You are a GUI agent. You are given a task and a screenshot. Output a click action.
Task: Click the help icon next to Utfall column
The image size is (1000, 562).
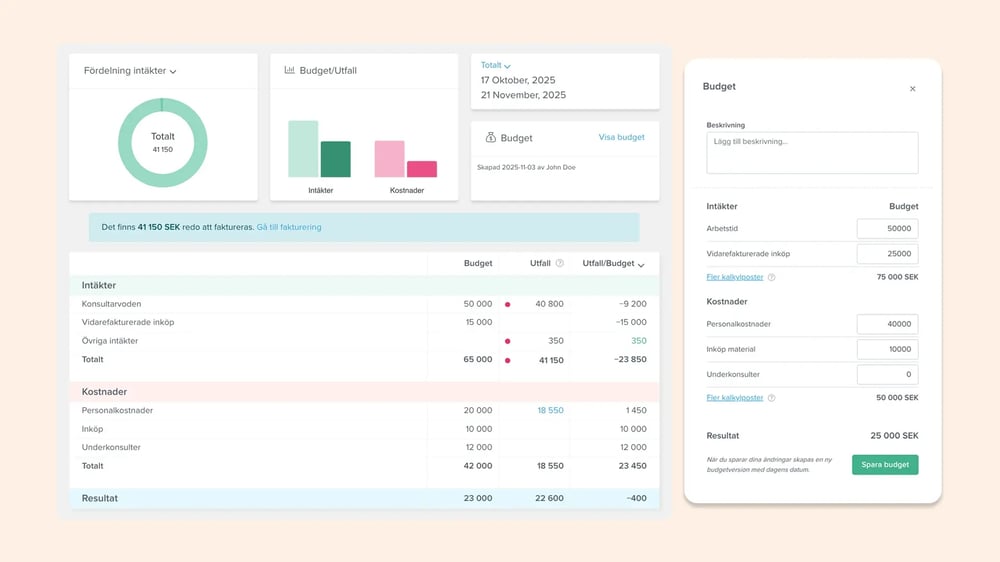pyautogui.click(x=560, y=264)
